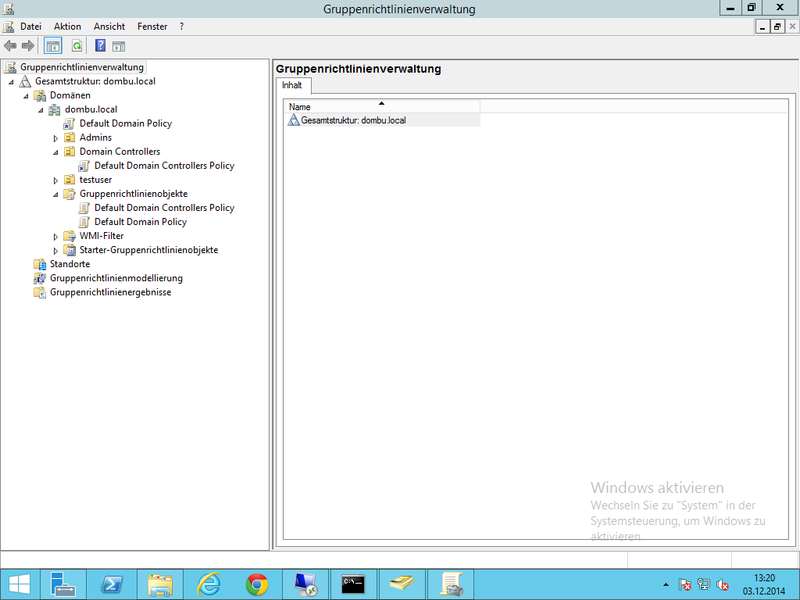Open Gruppenrichtlinienergebnisse tree item
The height and width of the screenshot is (600, 800).
tap(110, 292)
